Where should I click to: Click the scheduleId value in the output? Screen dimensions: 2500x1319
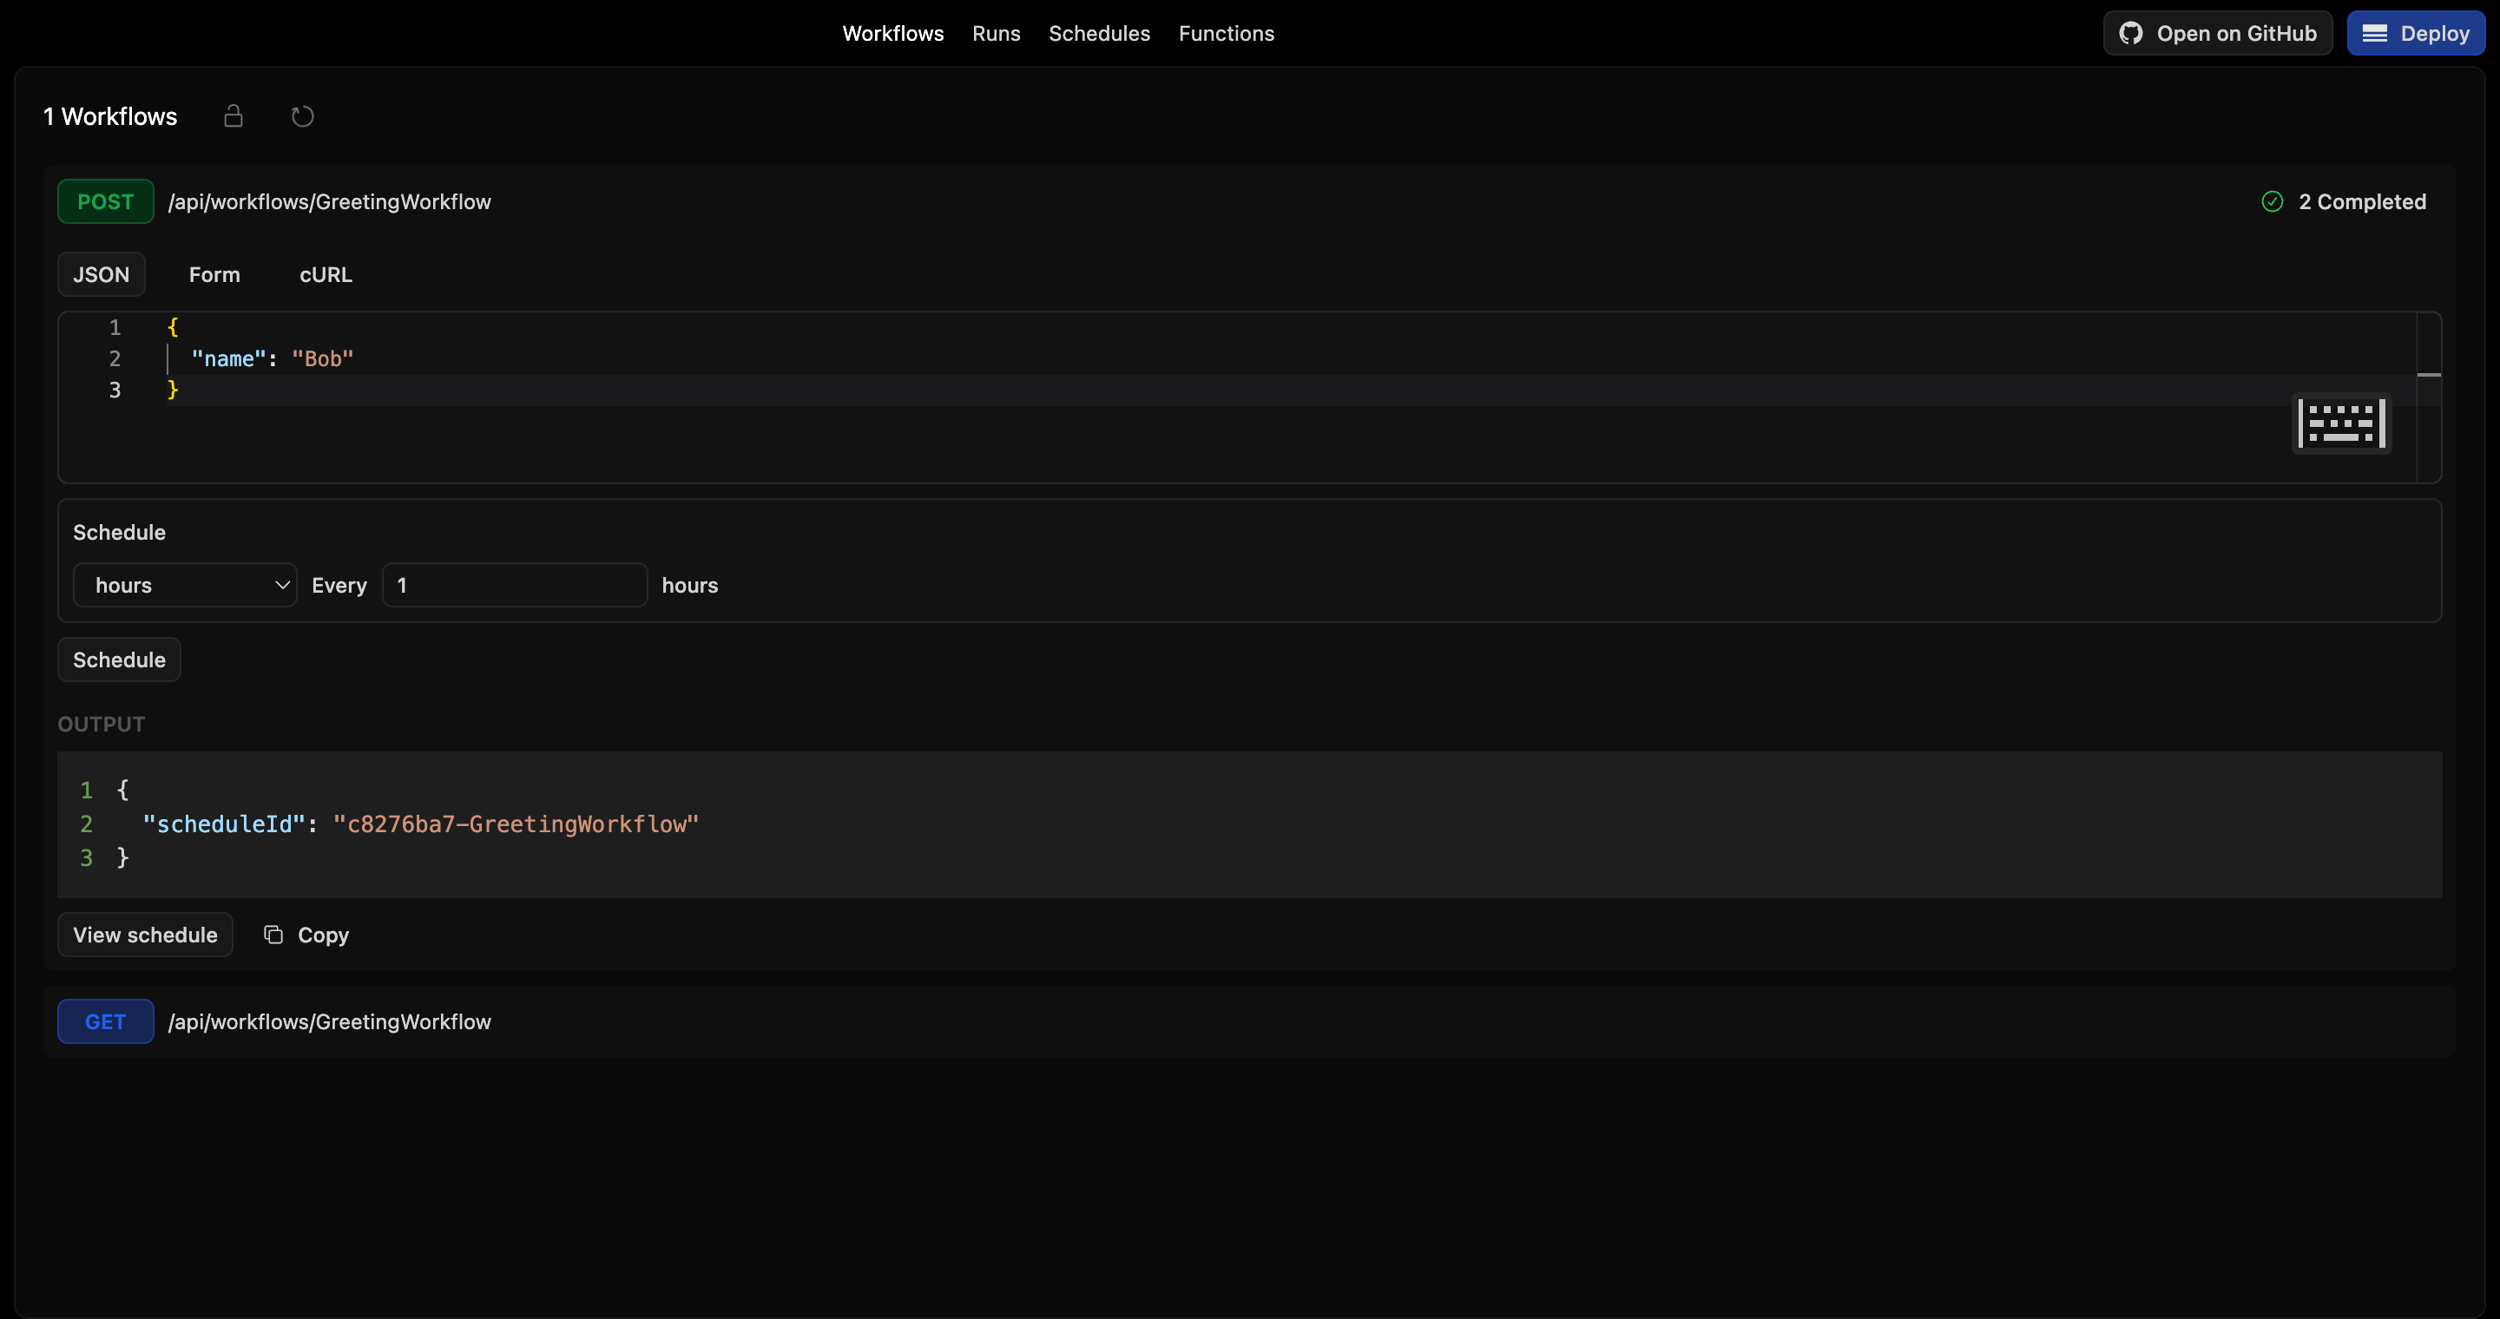click(516, 824)
